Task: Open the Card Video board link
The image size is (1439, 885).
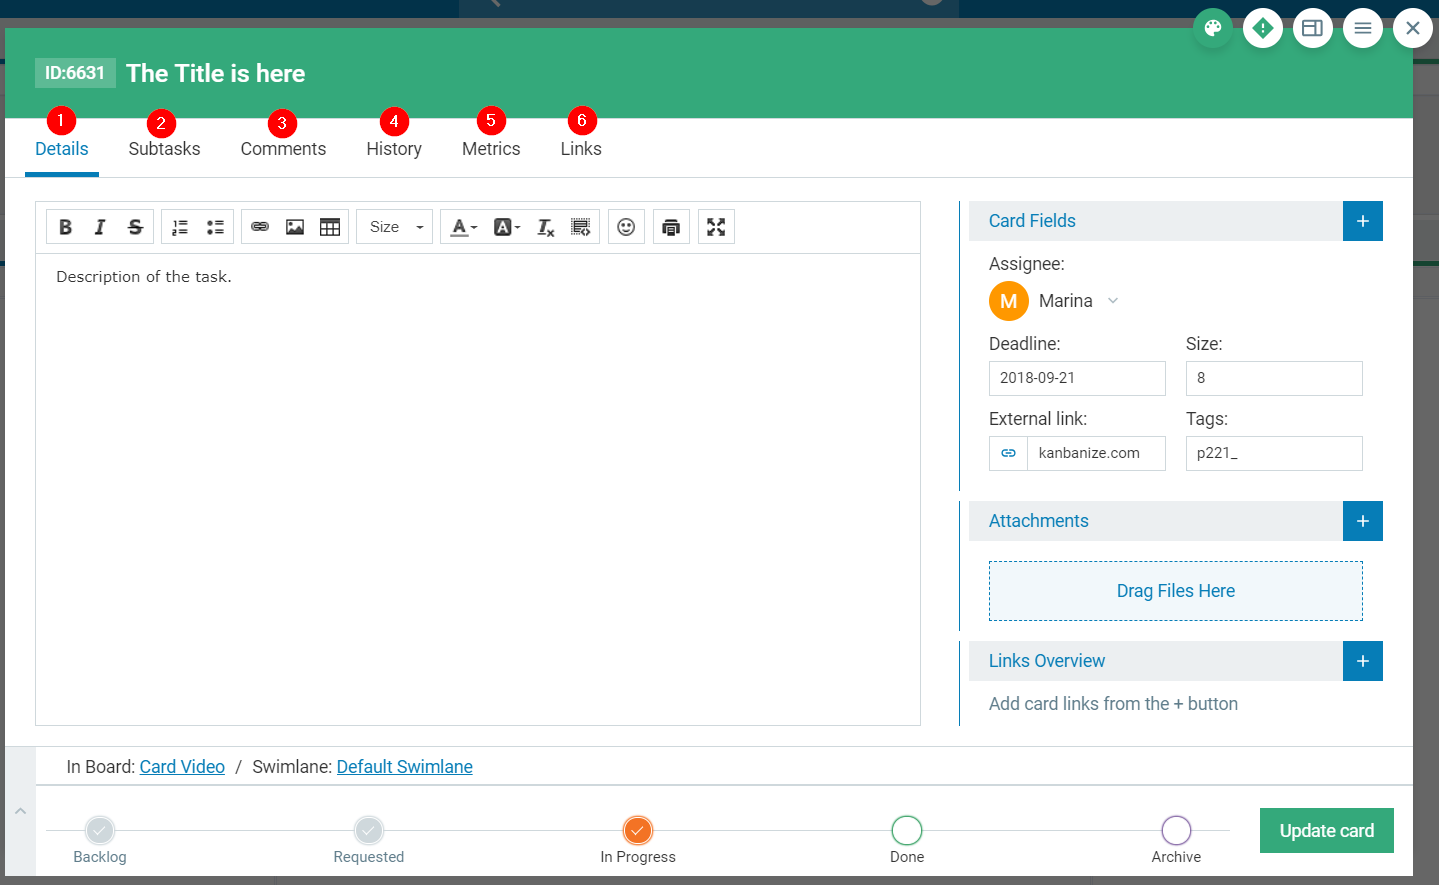Action: [x=182, y=766]
